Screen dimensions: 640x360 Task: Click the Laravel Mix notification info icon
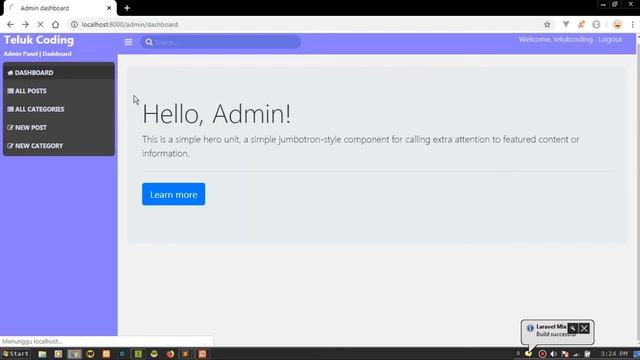pyautogui.click(x=530, y=328)
